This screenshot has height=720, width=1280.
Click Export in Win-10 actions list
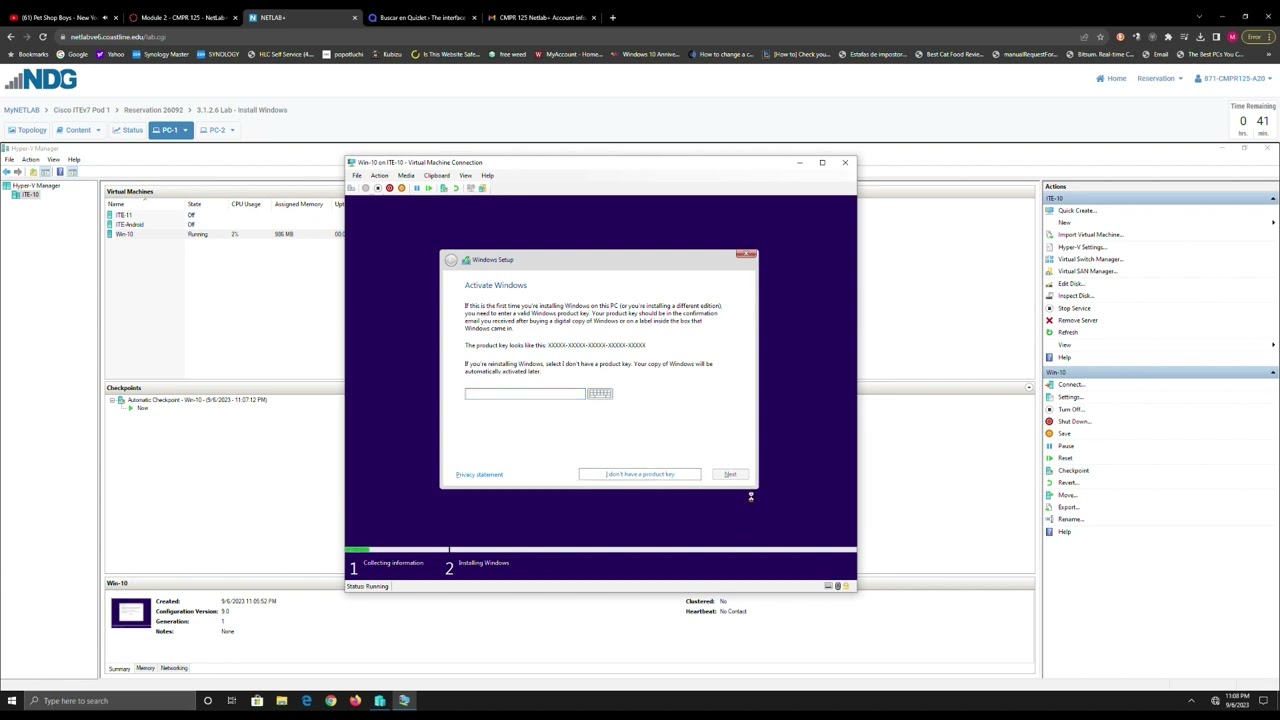tap(1068, 507)
